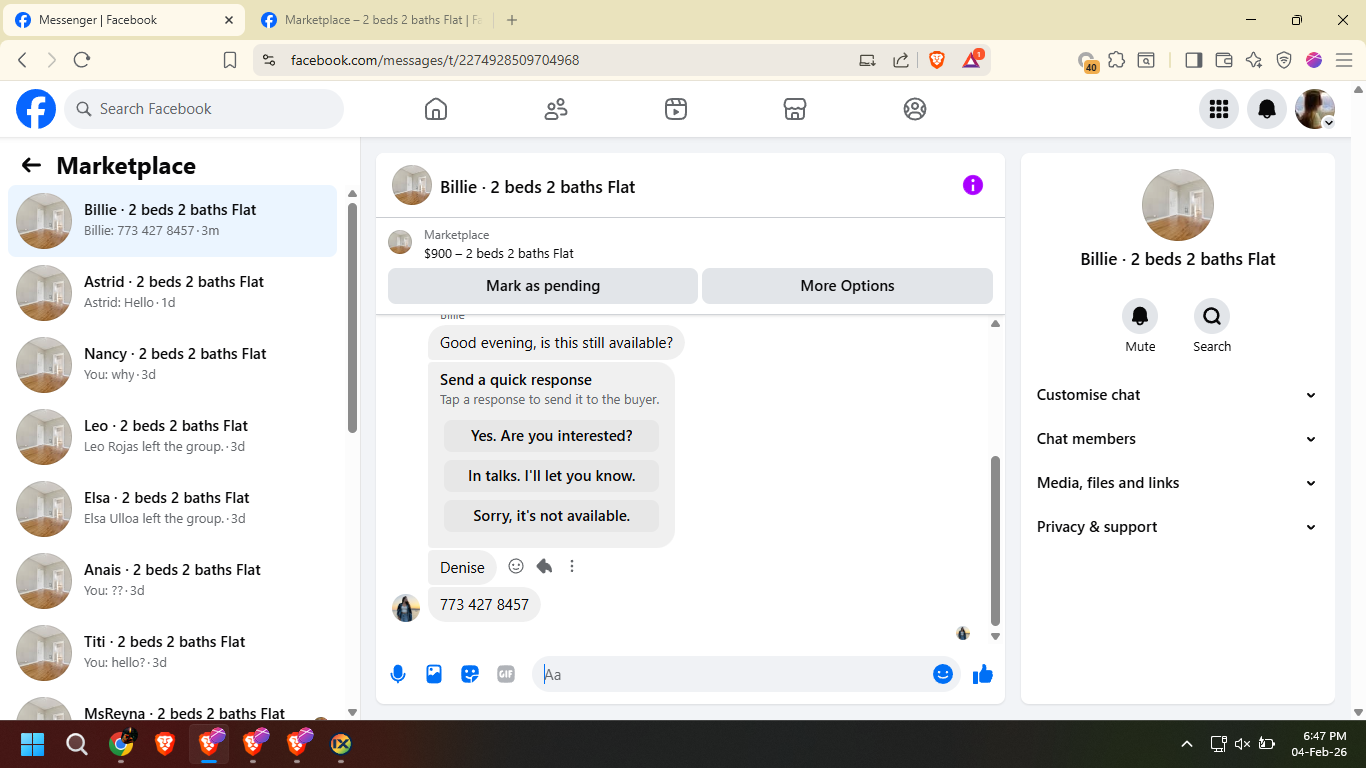
Task: Click the Brave Rewards triangle icon
Action: [x=972, y=60]
